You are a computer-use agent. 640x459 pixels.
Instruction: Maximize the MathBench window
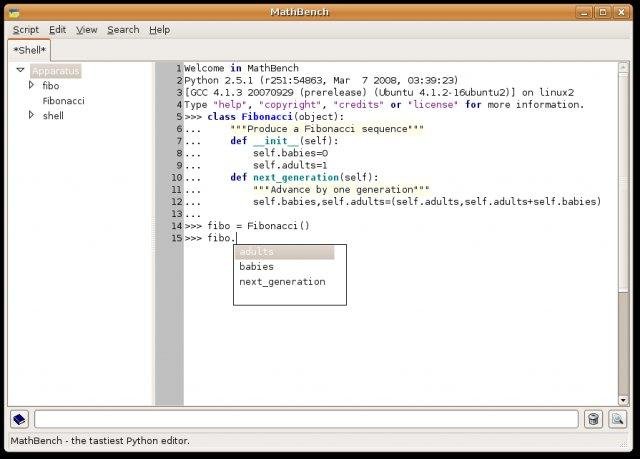tap(603, 13)
